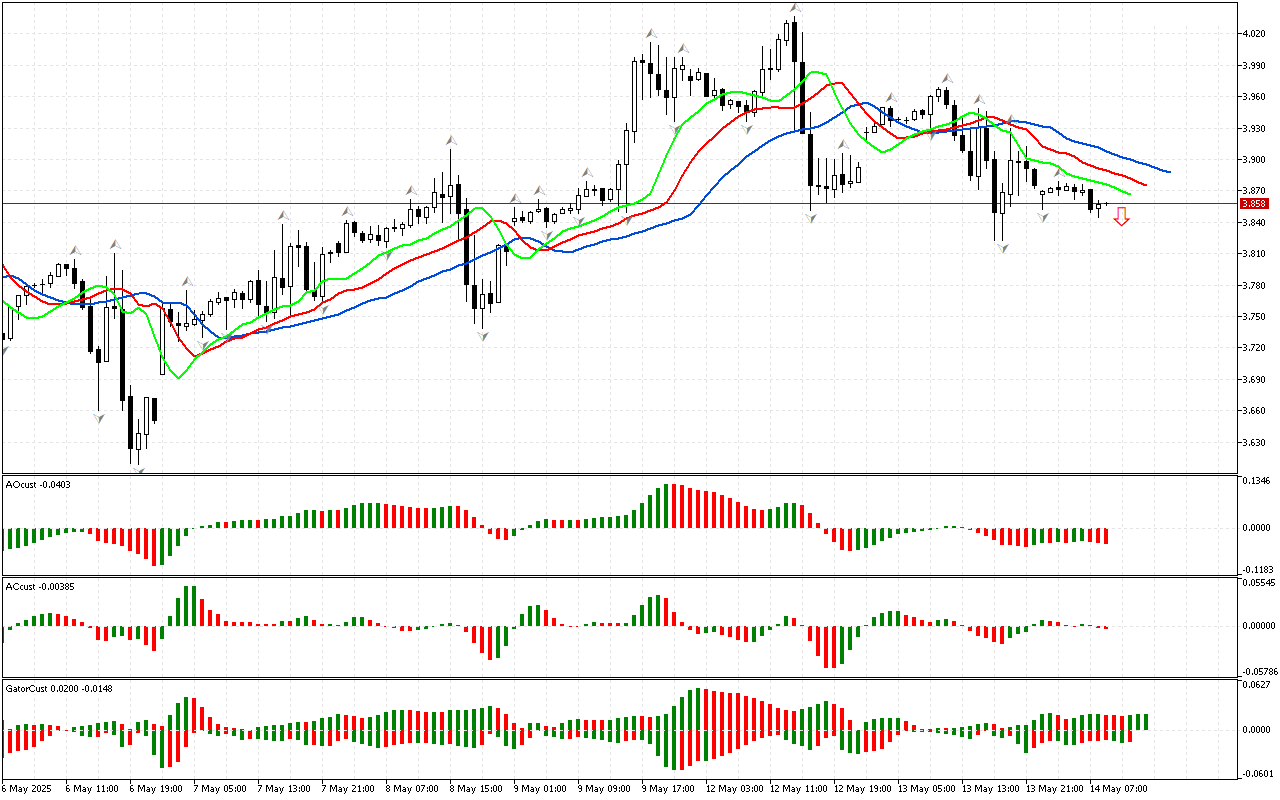Click the fractal arrow above the highest candle
The width and height of the screenshot is (1280, 800).
click(794, 8)
